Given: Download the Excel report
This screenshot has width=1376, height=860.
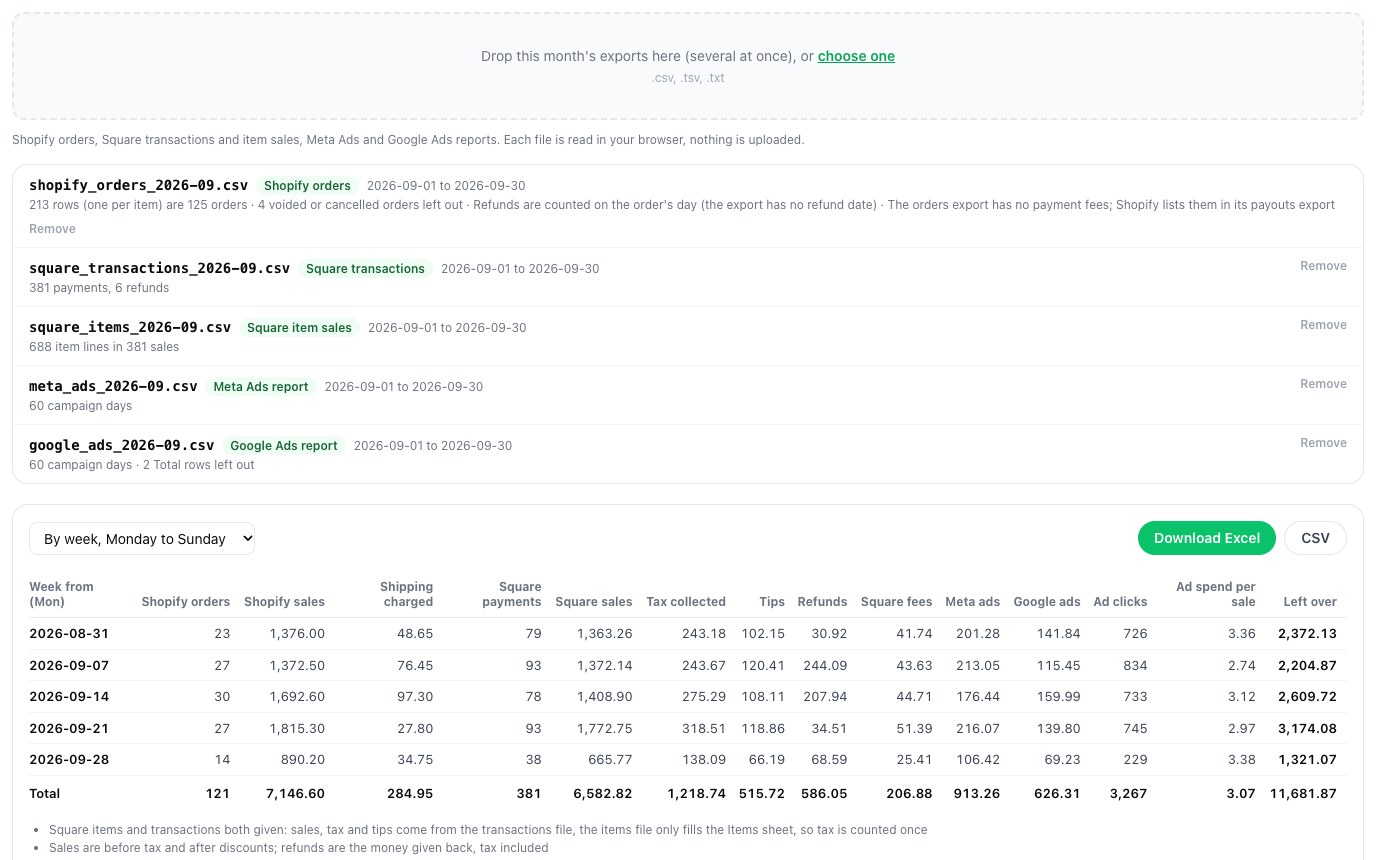Looking at the screenshot, I should [x=1207, y=538].
